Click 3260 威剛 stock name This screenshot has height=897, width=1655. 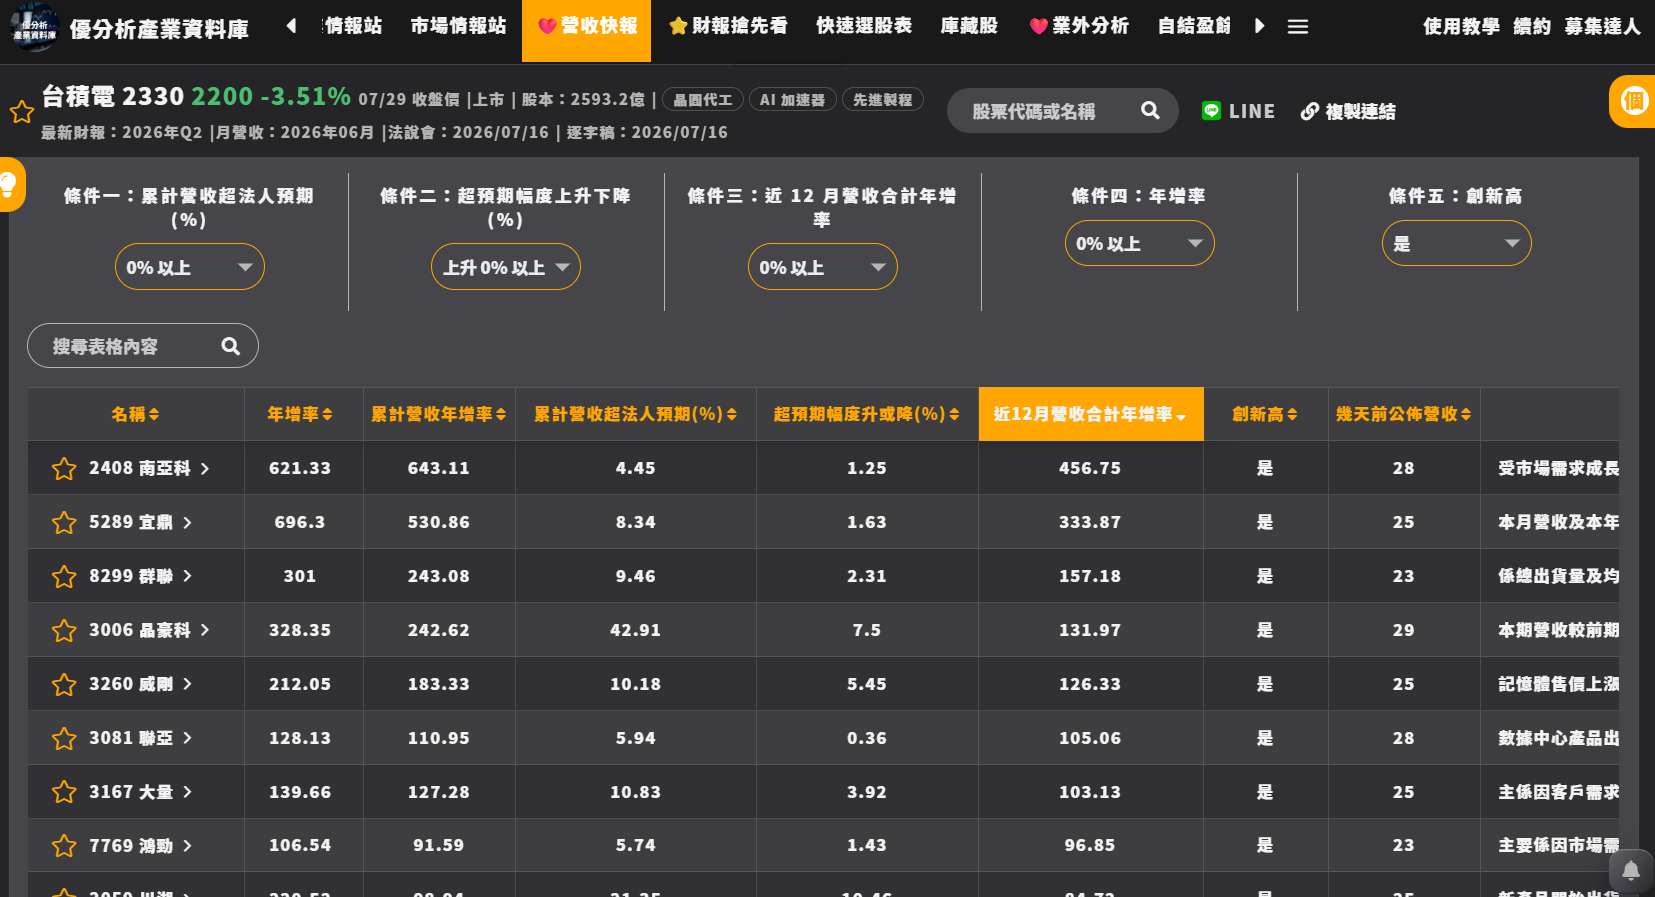[131, 684]
